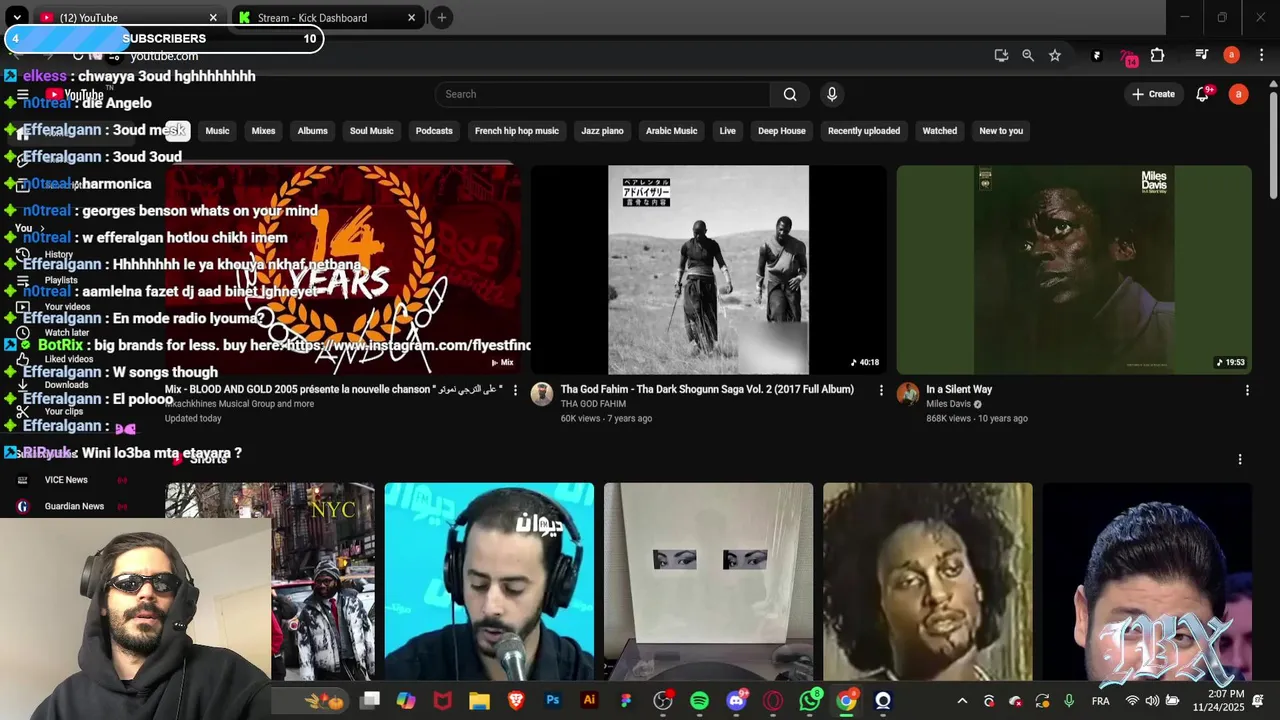Open Chrome profile avatar in toolbar
This screenshot has height=720, width=1280.
click(1232, 55)
